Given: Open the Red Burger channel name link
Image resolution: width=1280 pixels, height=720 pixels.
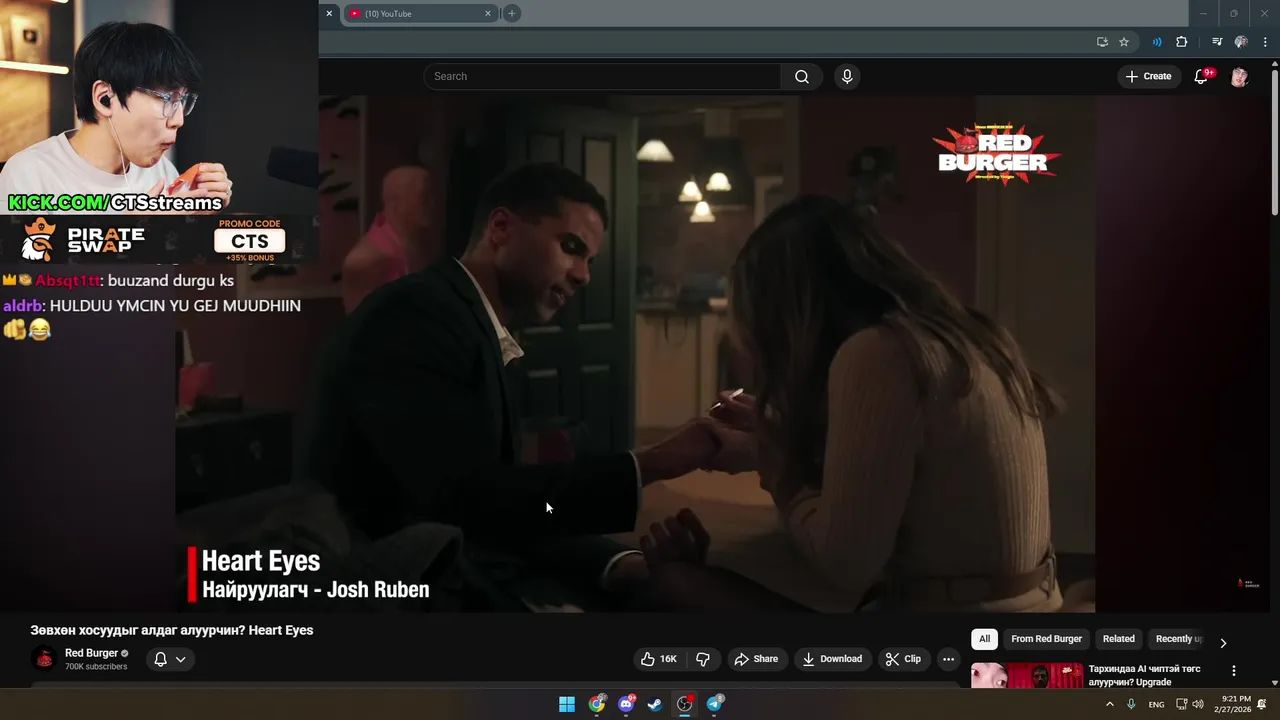Looking at the screenshot, I should (91, 653).
